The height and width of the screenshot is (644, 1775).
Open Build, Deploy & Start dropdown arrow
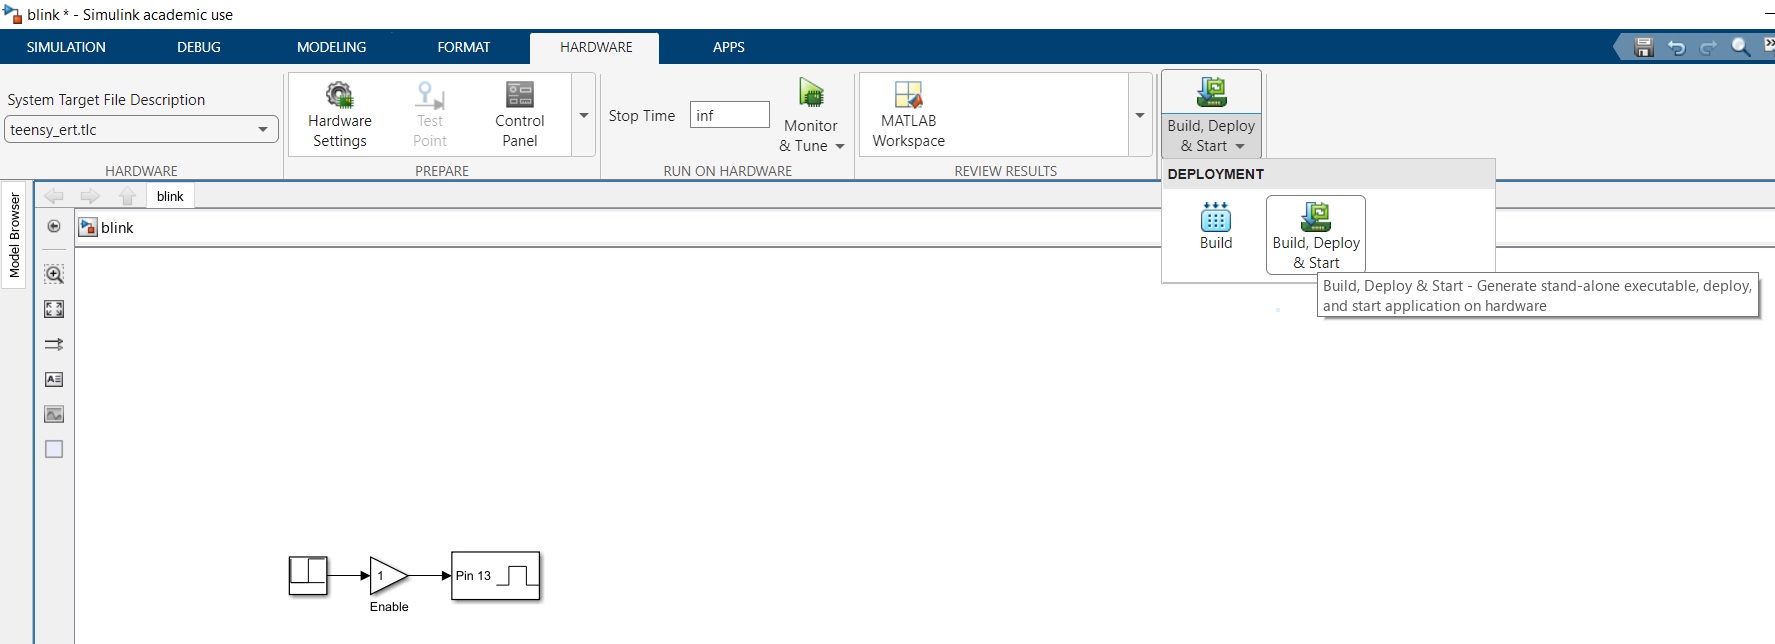[x=1240, y=146]
